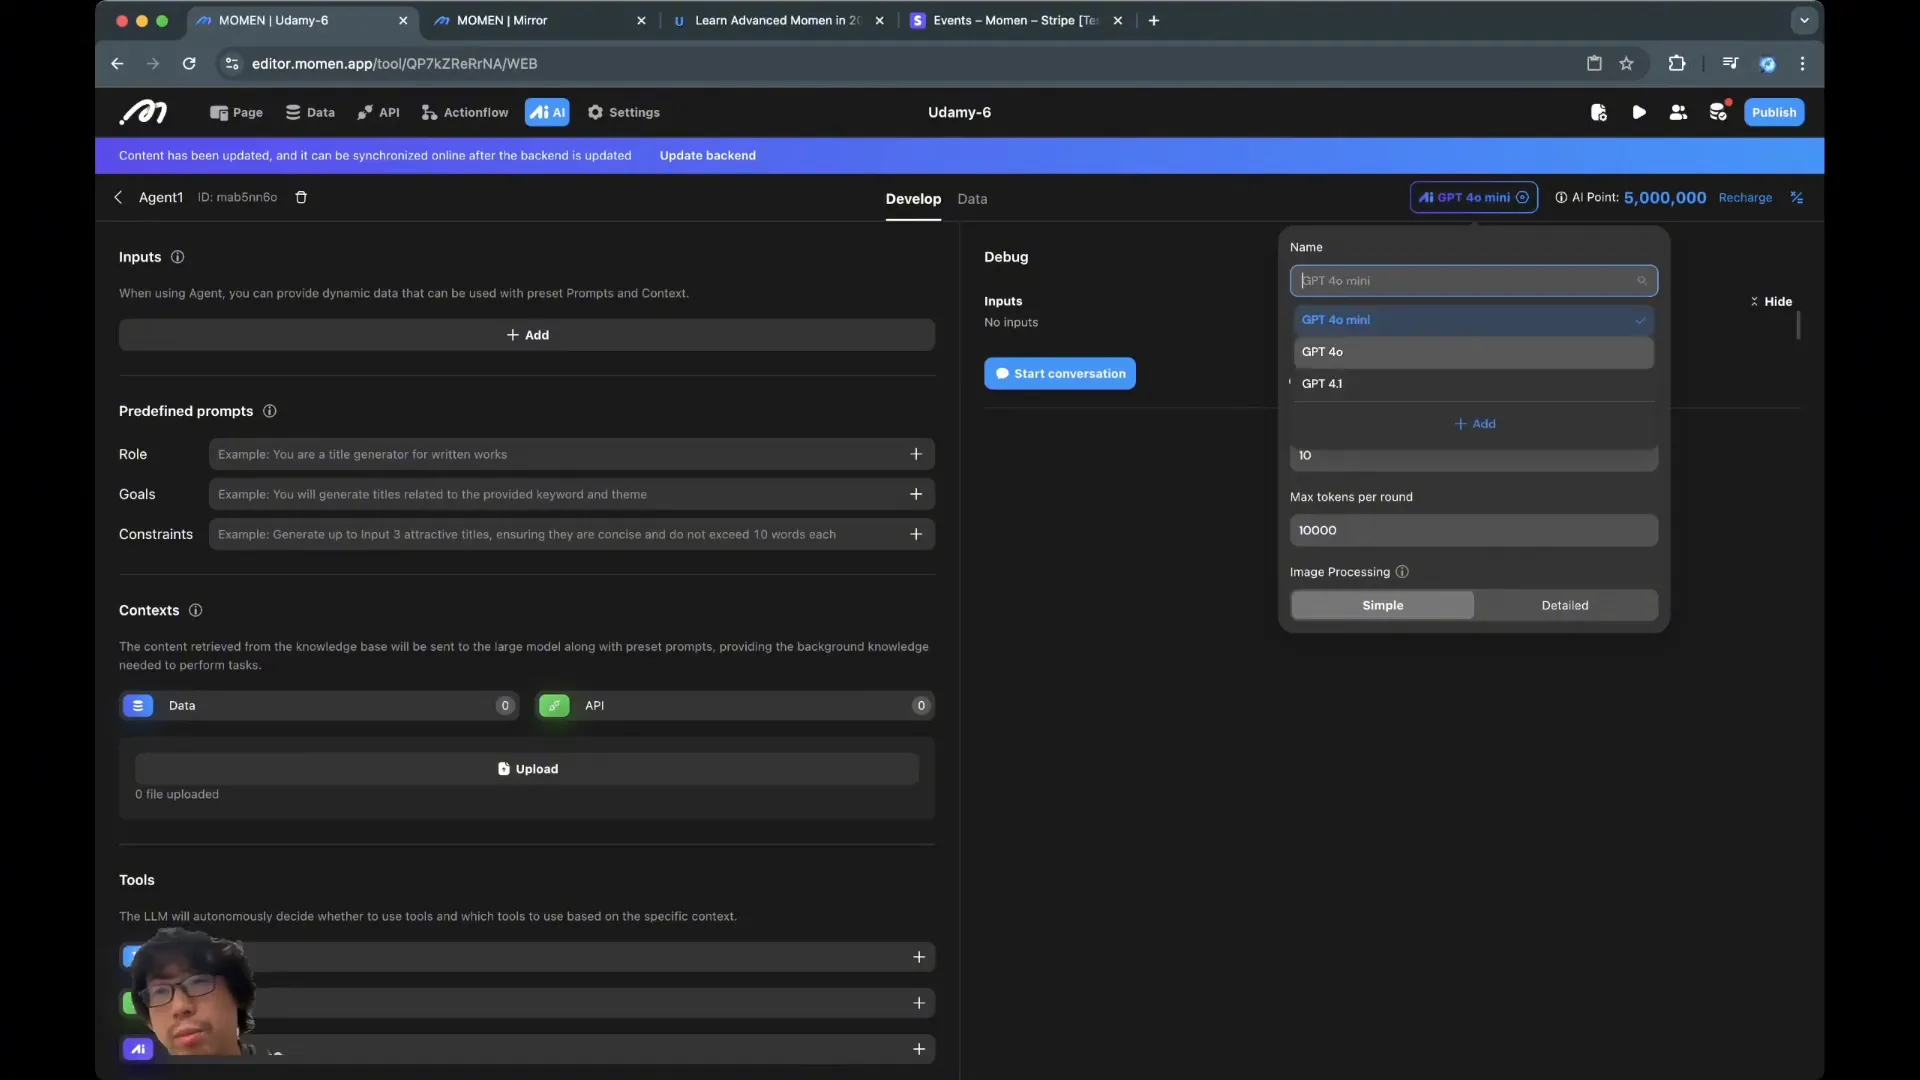Switch to the MOMEN | Mirror browser tab
The height and width of the screenshot is (1080, 1920).
(x=540, y=20)
